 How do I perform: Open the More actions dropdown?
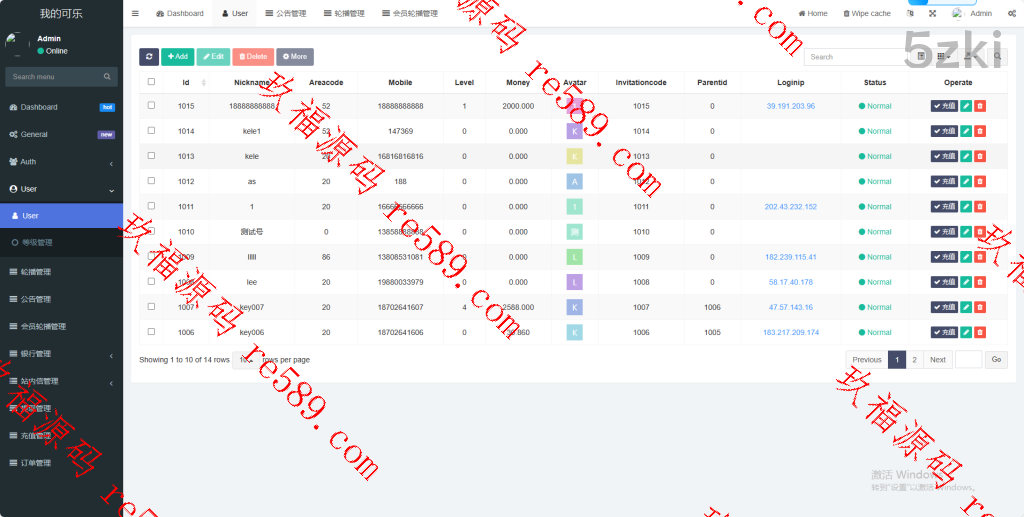tap(294, 57)
